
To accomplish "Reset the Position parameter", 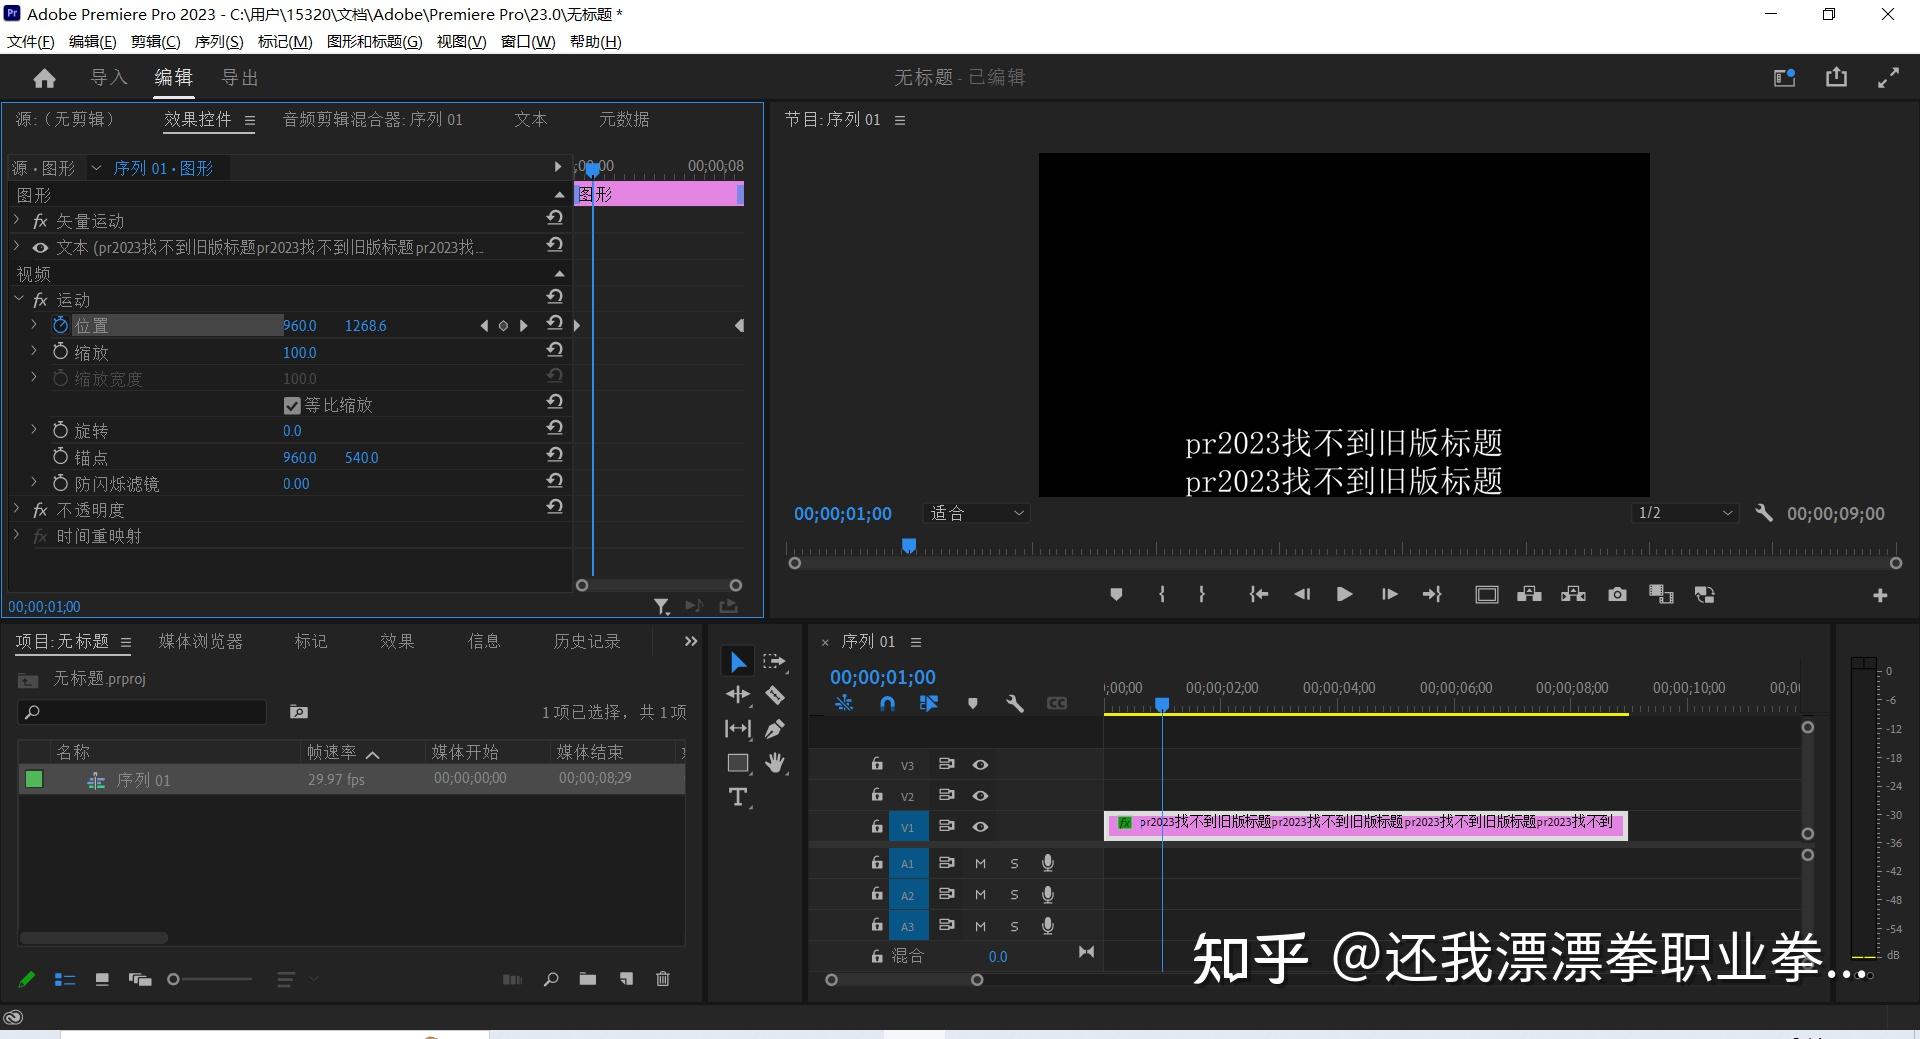I will pos(554,323).
